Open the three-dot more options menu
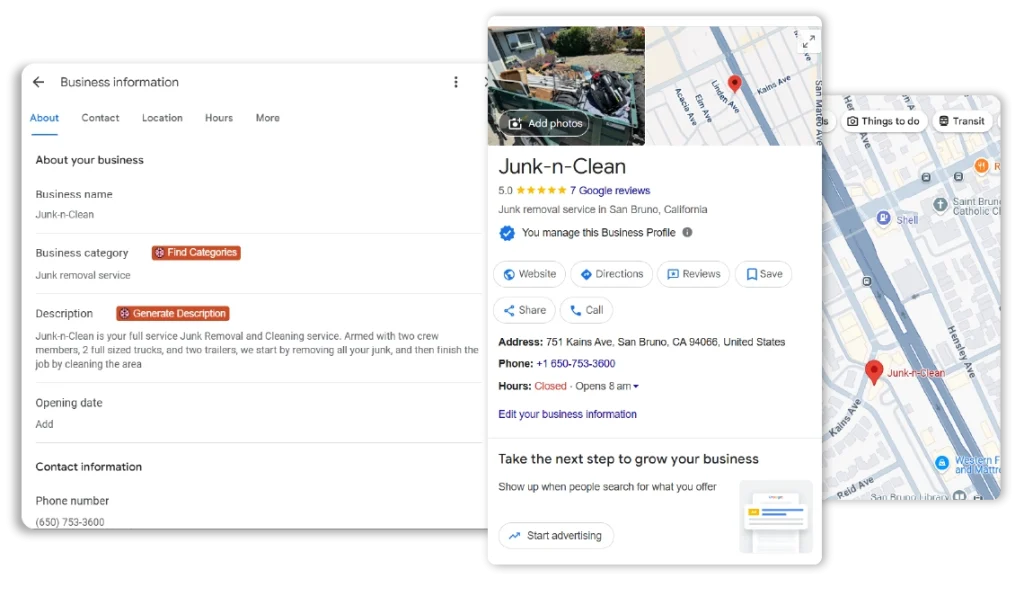This screenshot has width=1024, height=596. (x=456, y=82)
